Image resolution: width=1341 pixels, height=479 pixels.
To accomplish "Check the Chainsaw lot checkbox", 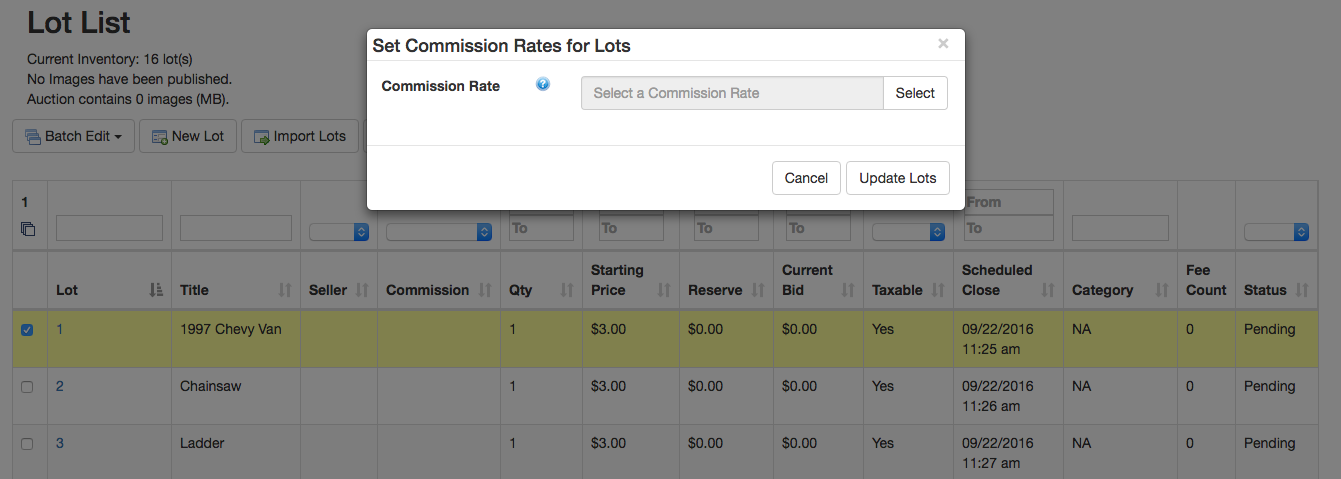I will pyautogui.click(x=27, y=387).
